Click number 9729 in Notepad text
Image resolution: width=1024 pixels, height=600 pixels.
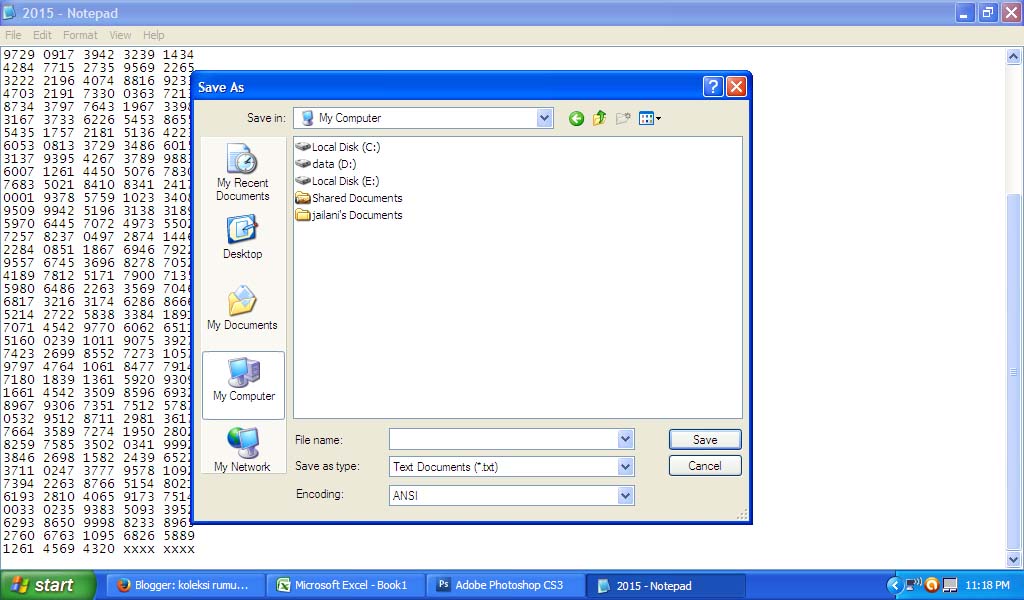19,54
